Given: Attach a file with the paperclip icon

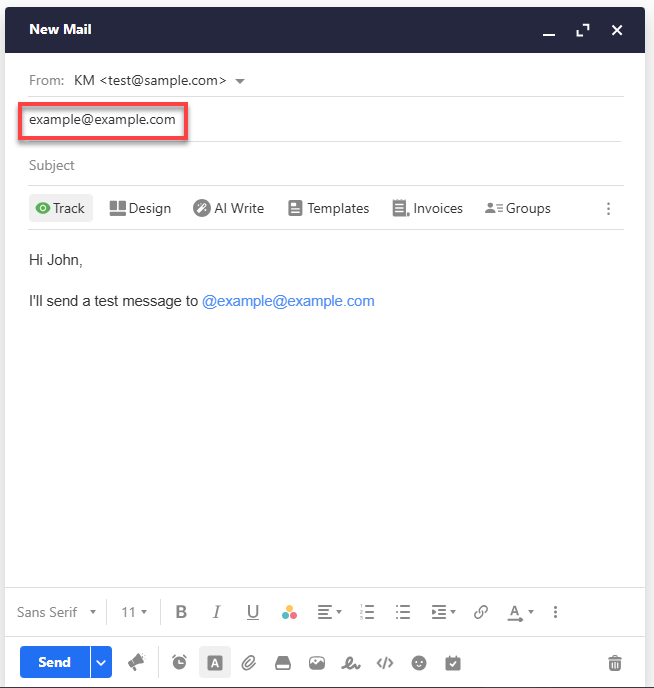Looking at the screenshot, I should coord(249,663).
